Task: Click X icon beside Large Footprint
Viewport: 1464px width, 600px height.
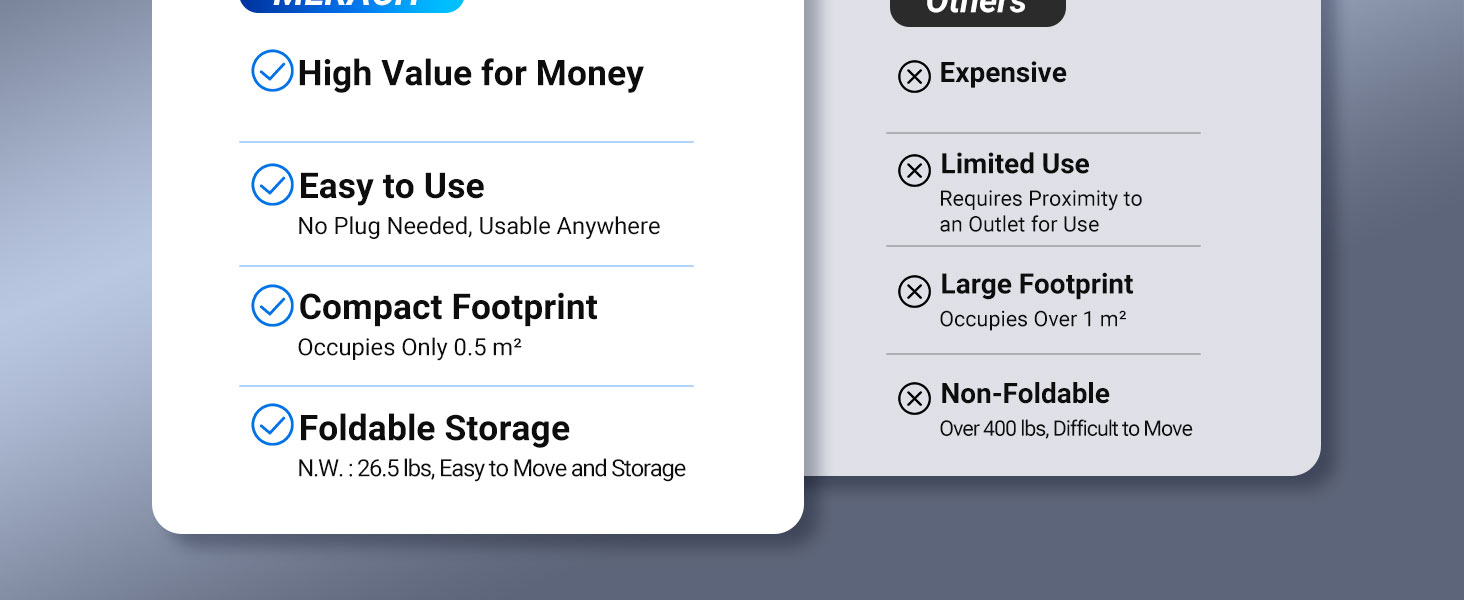Action: point(914,291)
